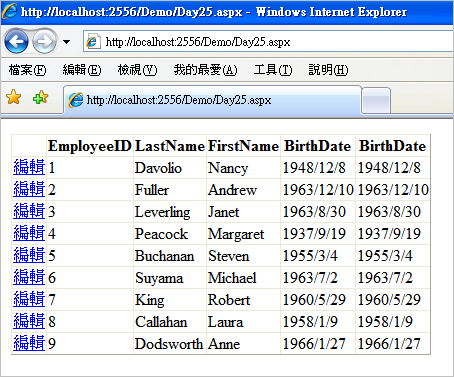Click the page icon in address bar

tap(92, 42)
